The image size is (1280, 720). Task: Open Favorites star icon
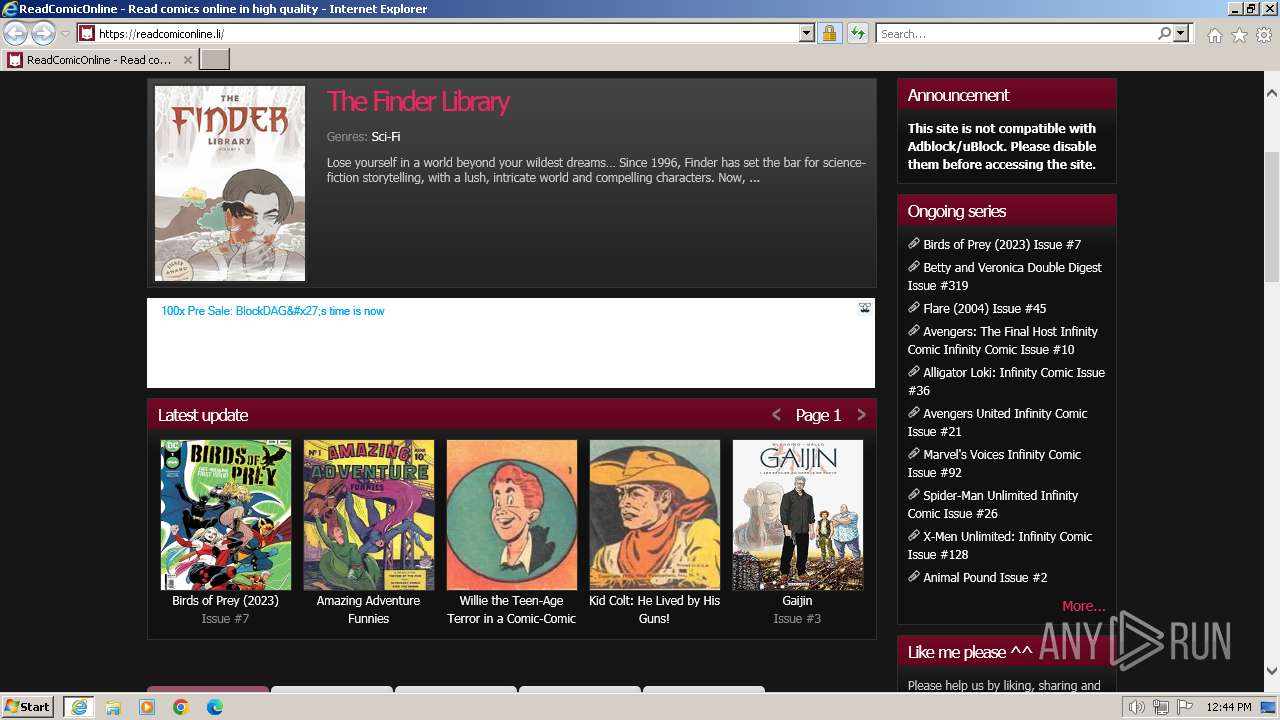pyautogui.click(x=1239, y=35)
